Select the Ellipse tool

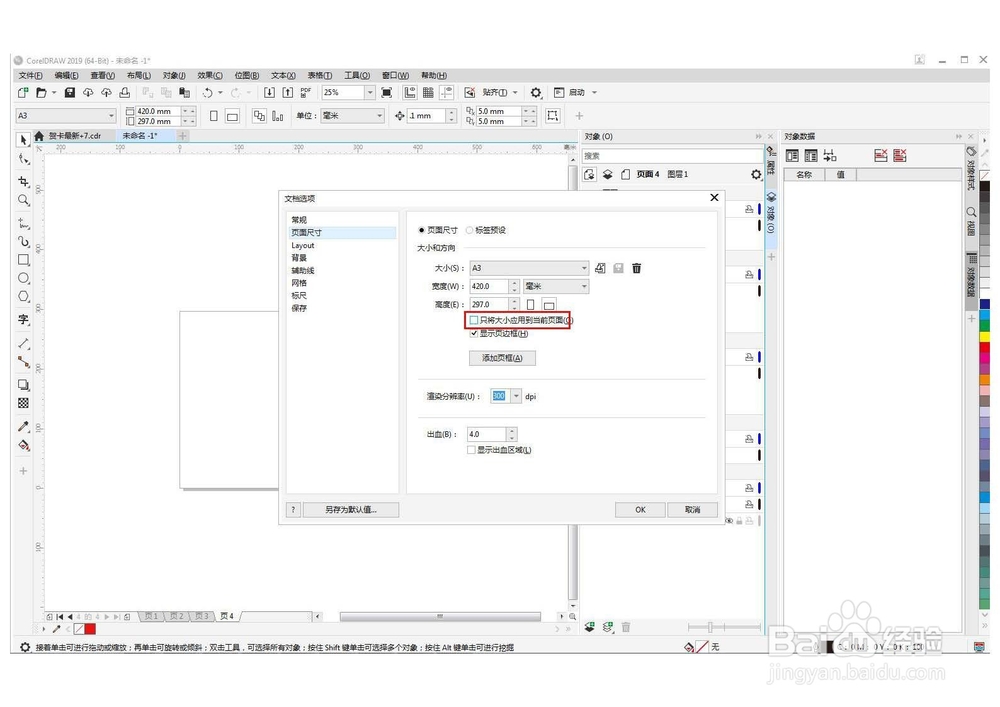(x=24, y=279)
